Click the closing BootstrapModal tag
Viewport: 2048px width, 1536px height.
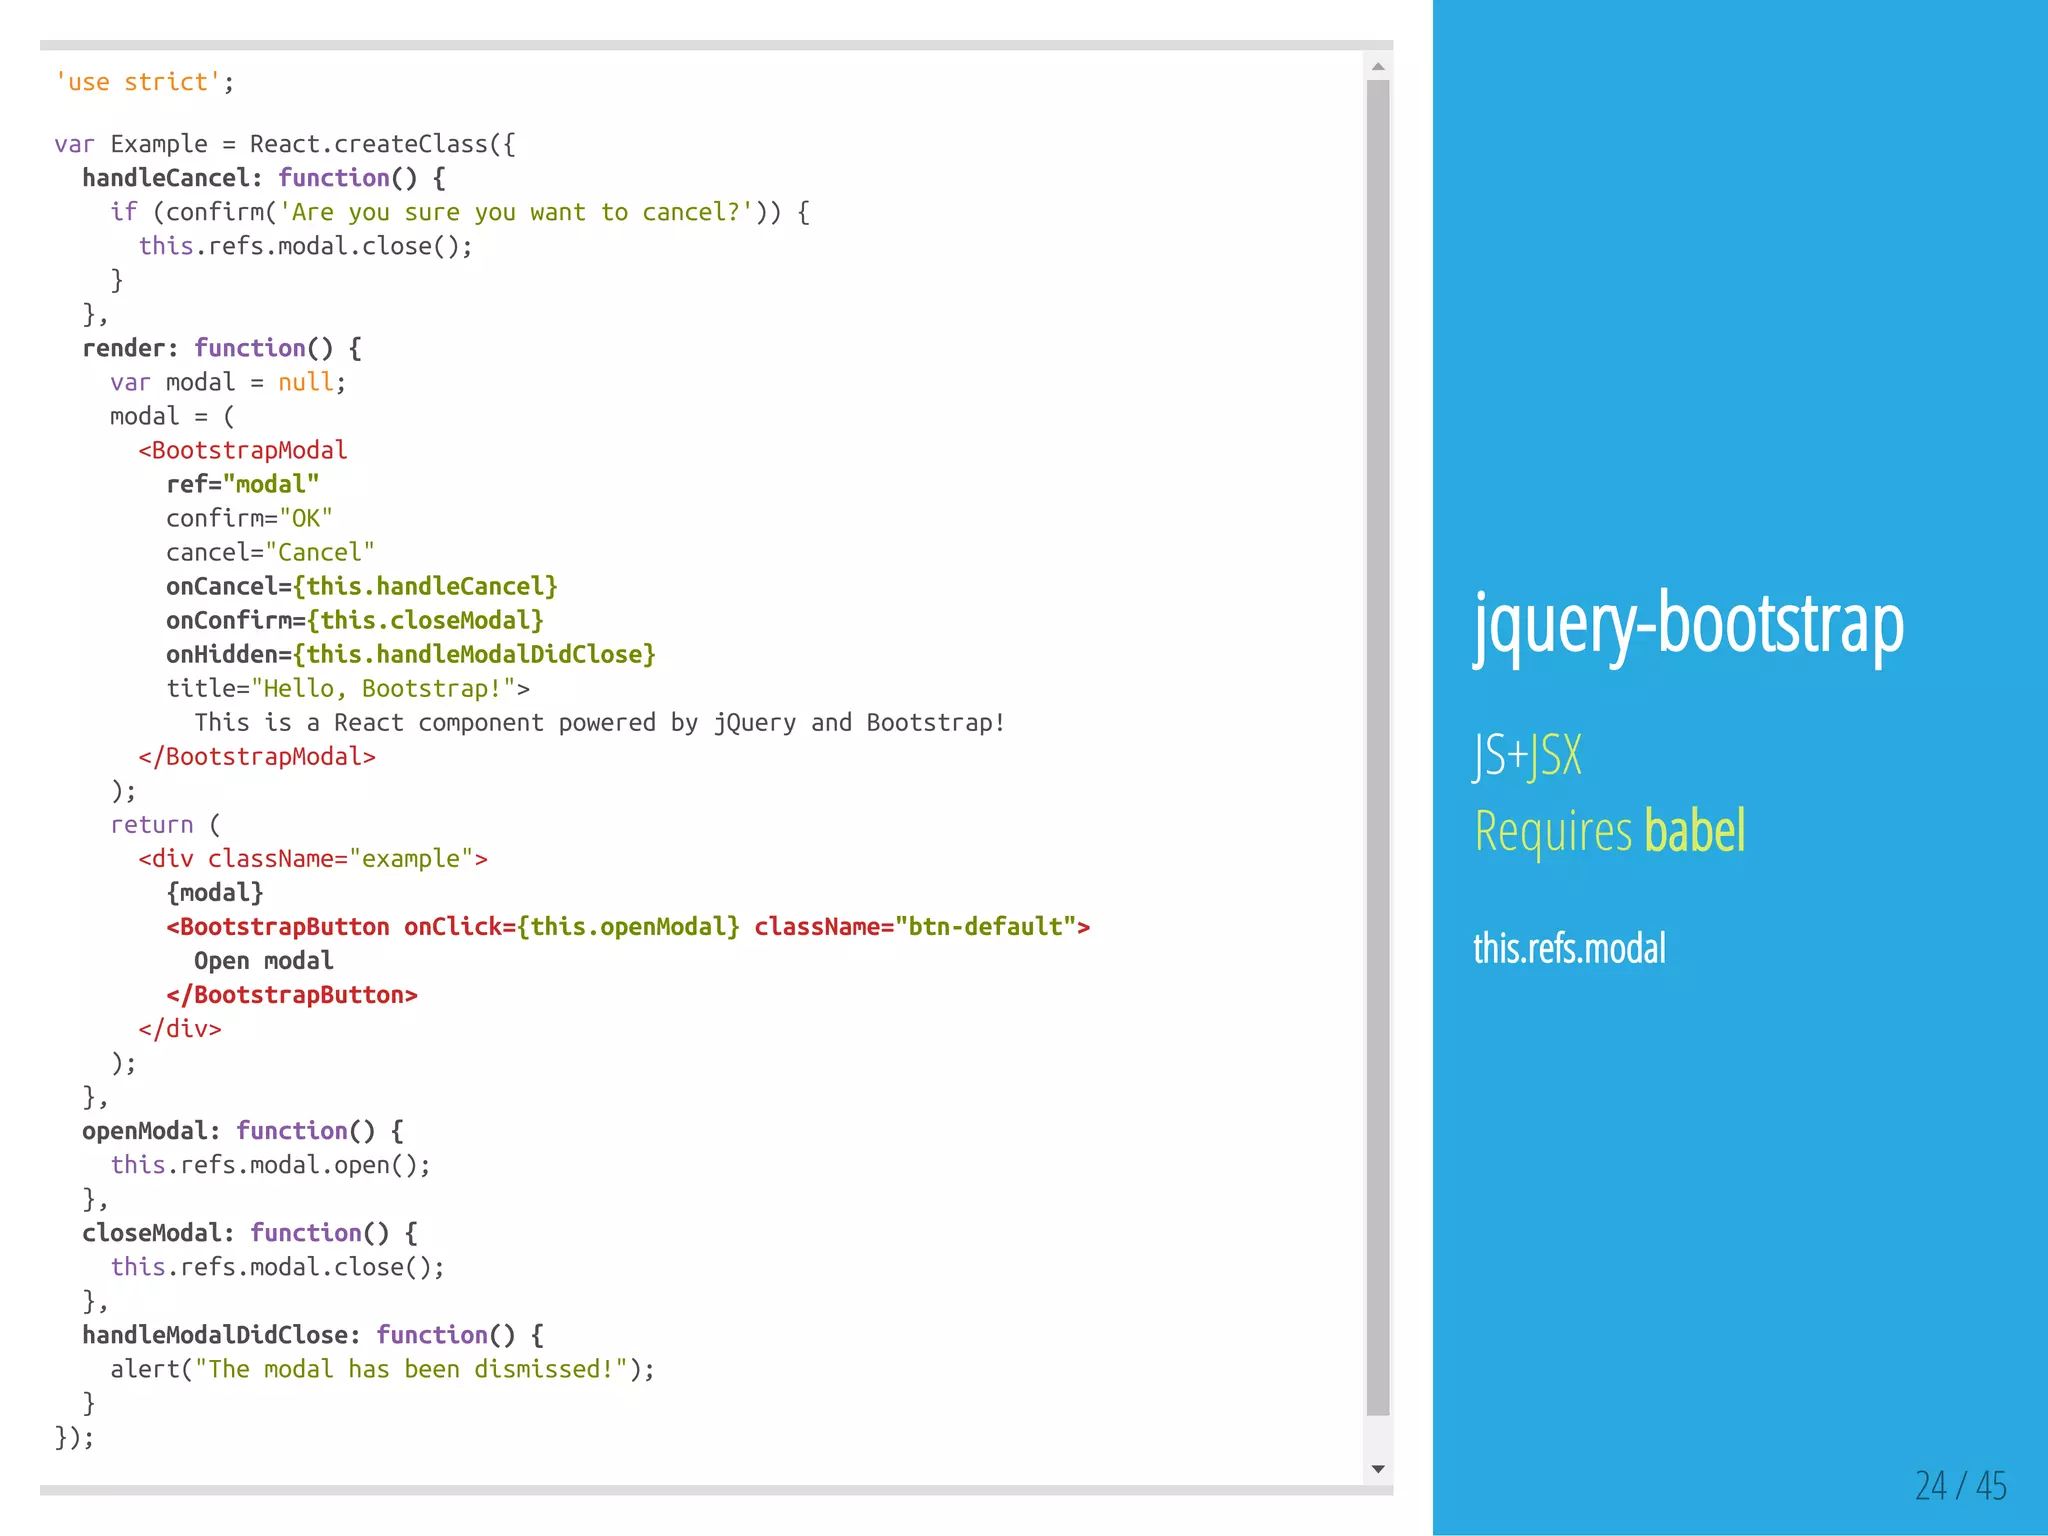(257, 756)
